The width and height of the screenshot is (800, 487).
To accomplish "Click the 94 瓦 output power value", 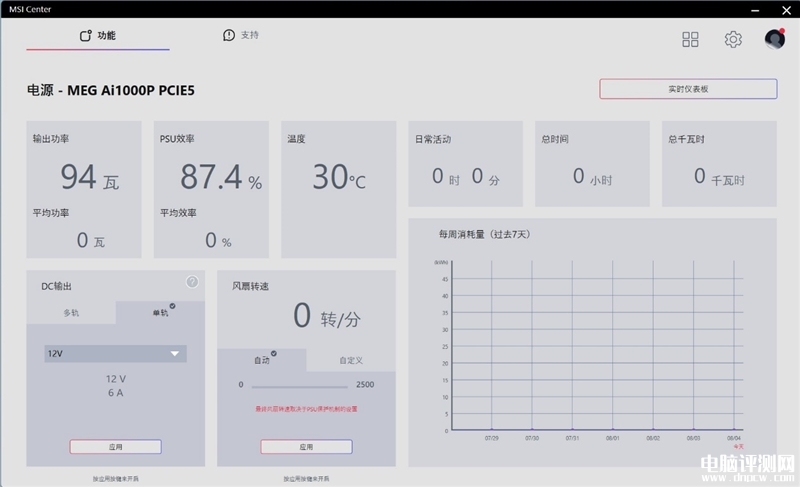I will 90,177.
